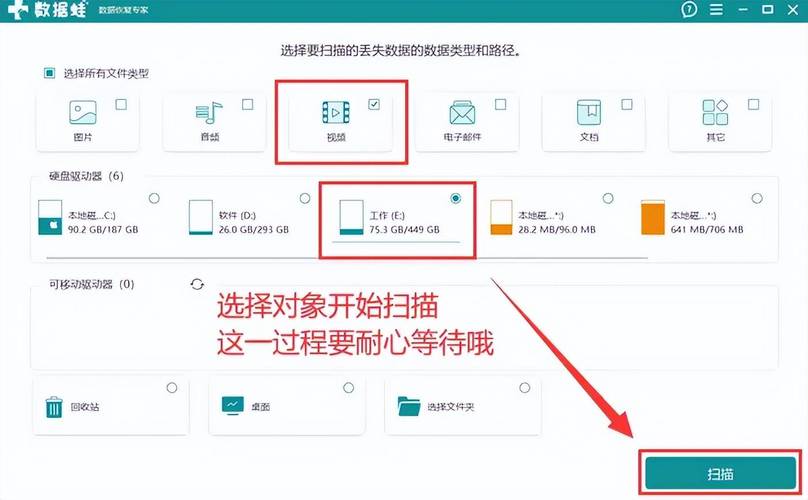
Task: Check the 电子邮件 file type checkbox
Action: (x=500, y=105)
